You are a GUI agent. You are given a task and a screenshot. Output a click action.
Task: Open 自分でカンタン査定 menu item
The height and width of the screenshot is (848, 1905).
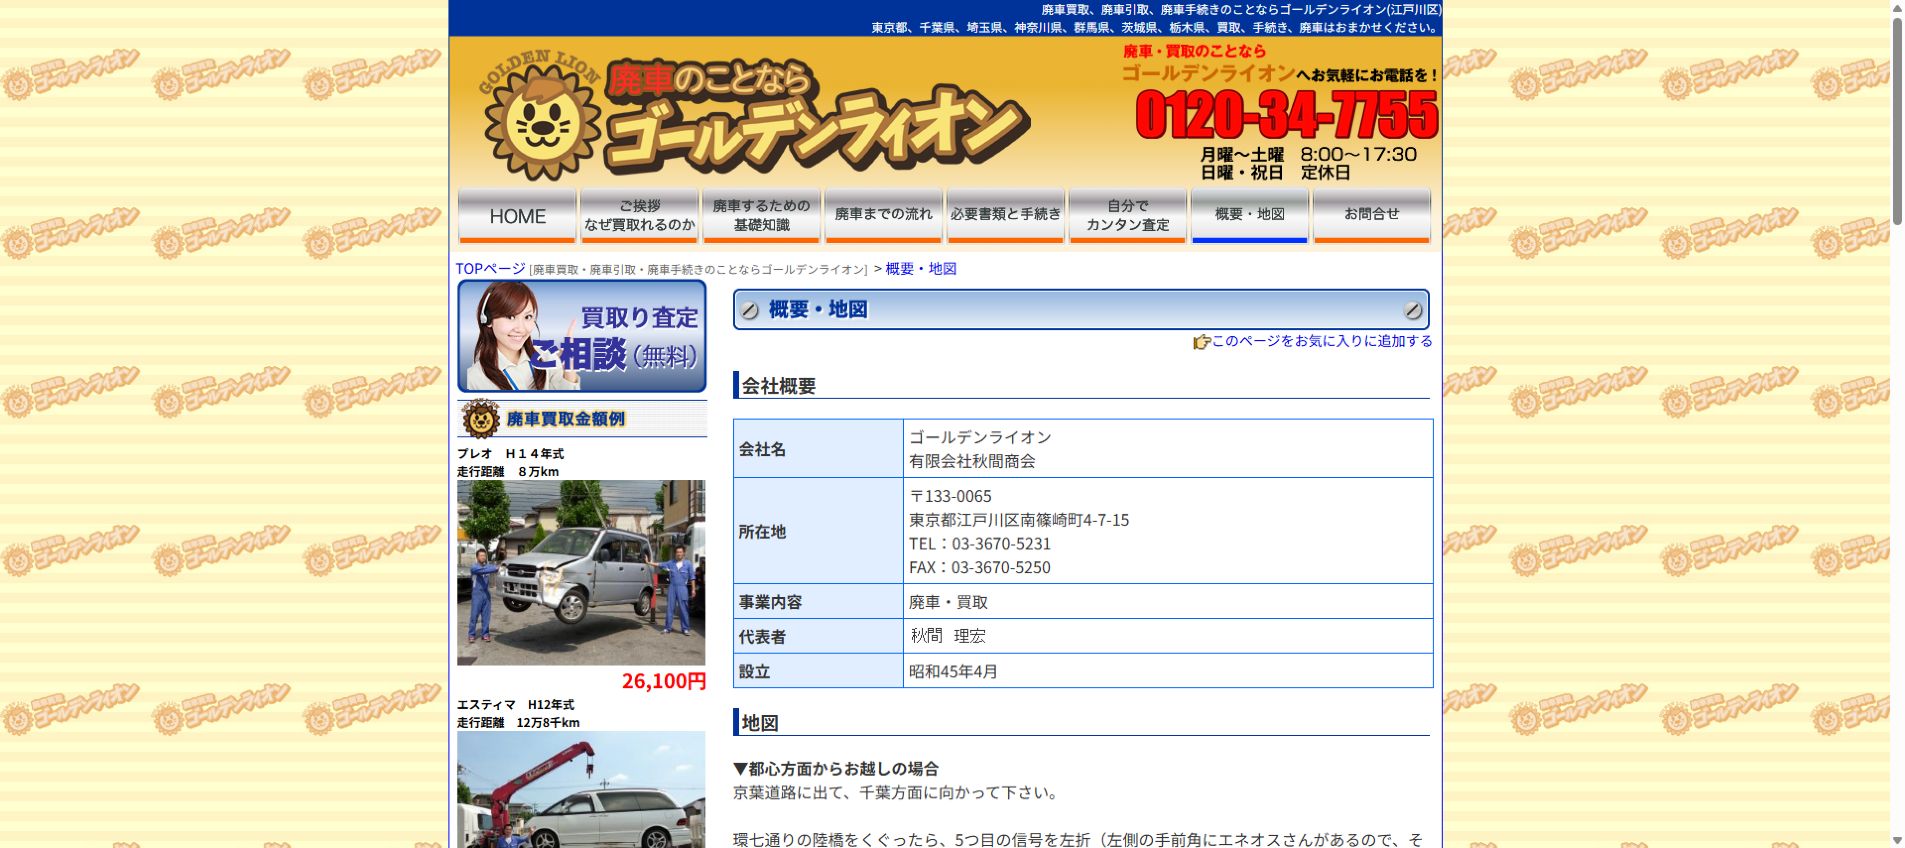pyautogui.click(x=1127, y=215)
